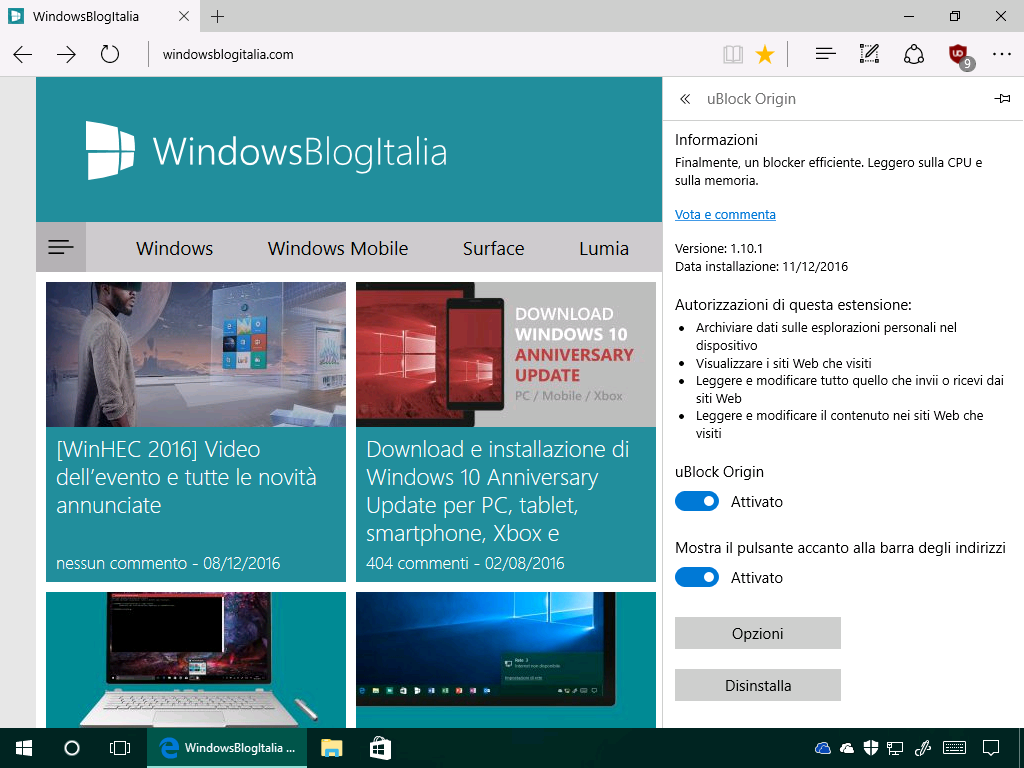The height and width of the screenshot is (768, 1024).
Task: Click 'nessun commento - 08/12/2016' text
Action: point(168,563)
